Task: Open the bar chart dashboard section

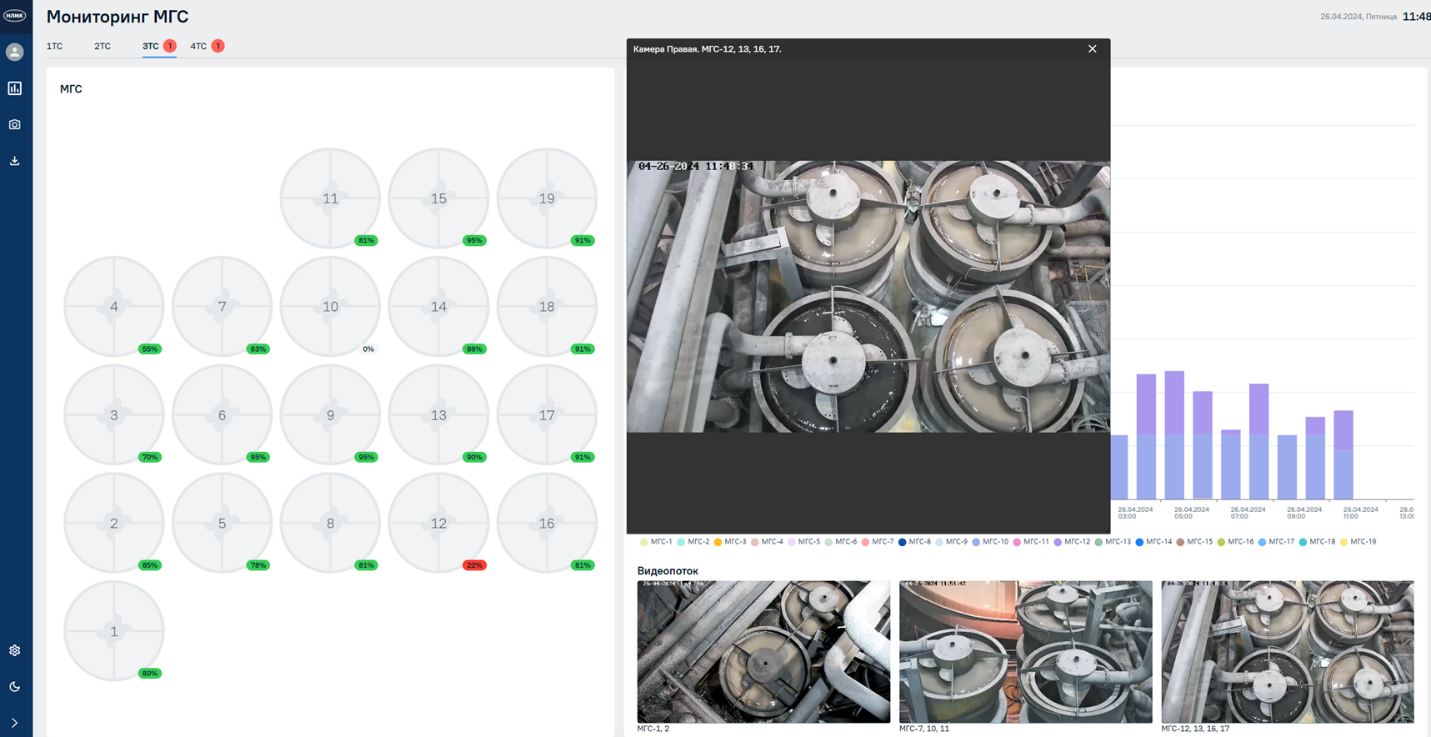Action: coord(14,88)
